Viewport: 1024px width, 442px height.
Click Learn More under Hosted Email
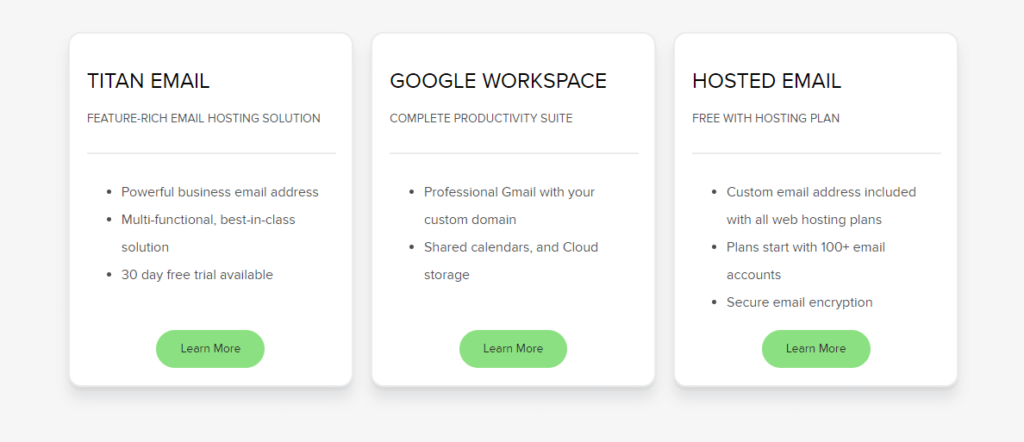tap(816, 349)
